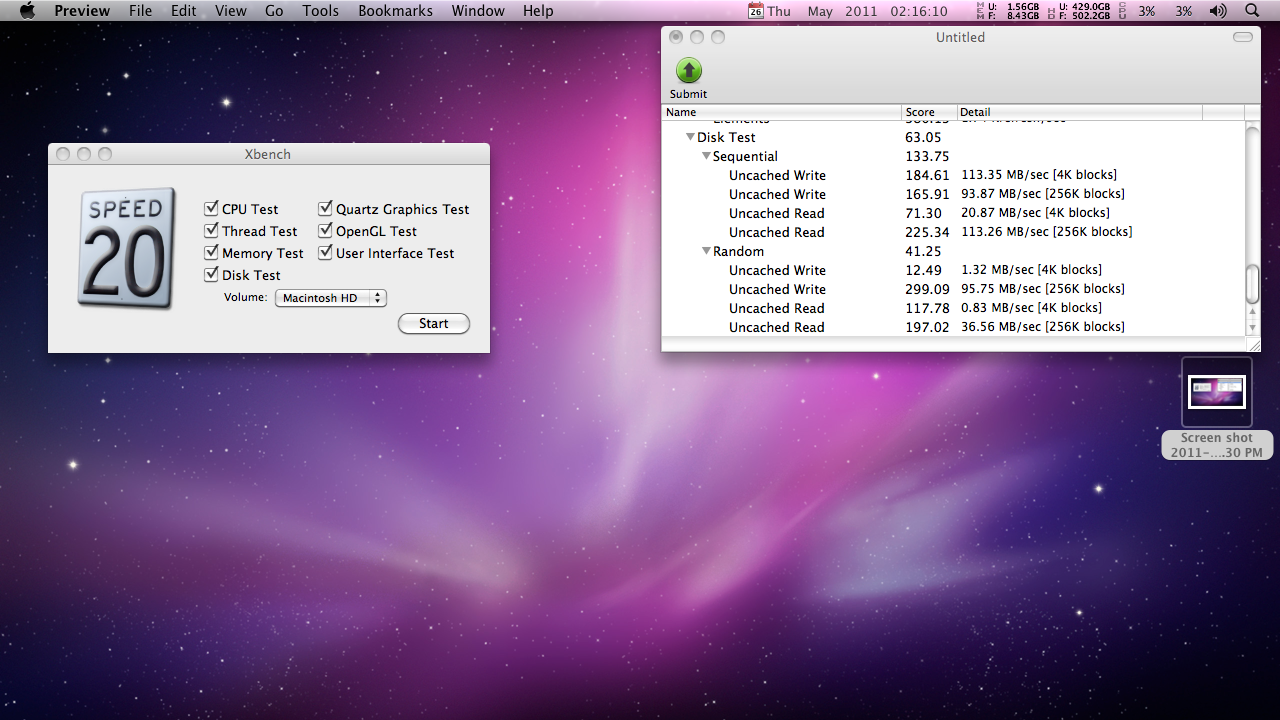Click the scroll up arrow in the results list
The height and width of the screenshot is (720, 1280).
pos(1252,310)
